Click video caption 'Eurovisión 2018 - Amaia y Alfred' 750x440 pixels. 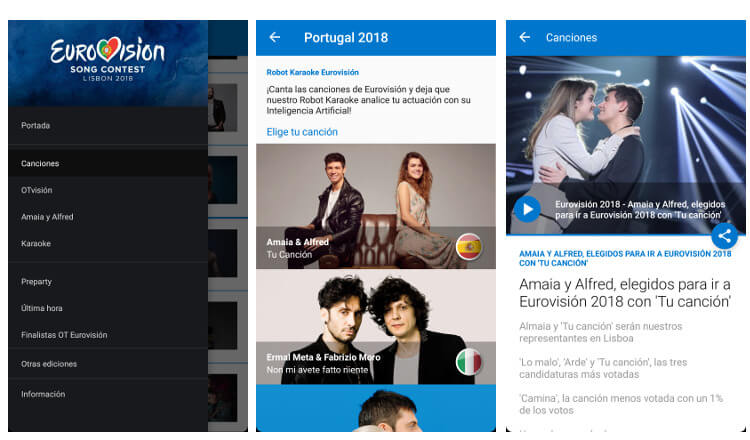(640, 209)
